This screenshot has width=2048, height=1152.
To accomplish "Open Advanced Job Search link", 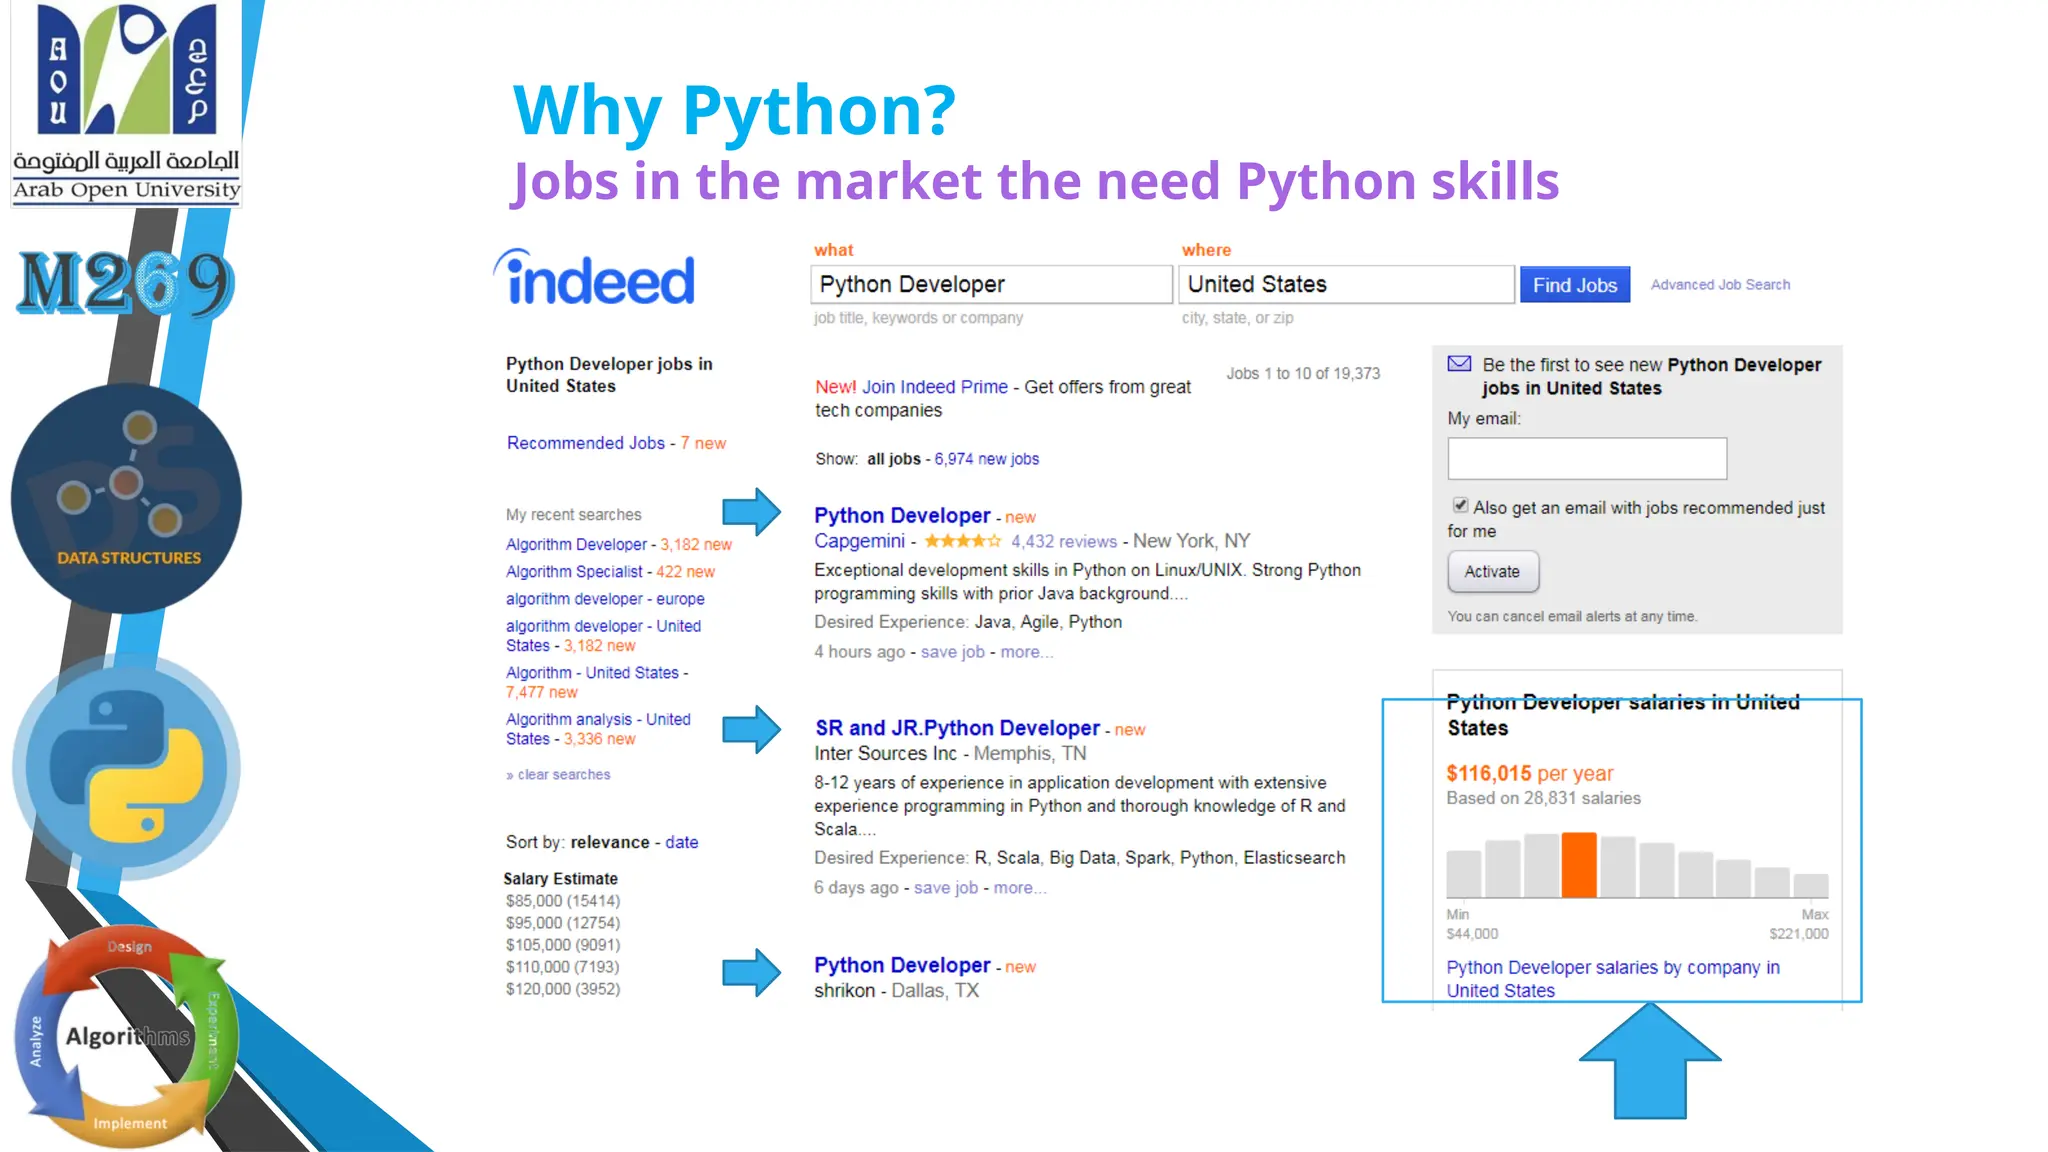I will (x=1720, y=285).
